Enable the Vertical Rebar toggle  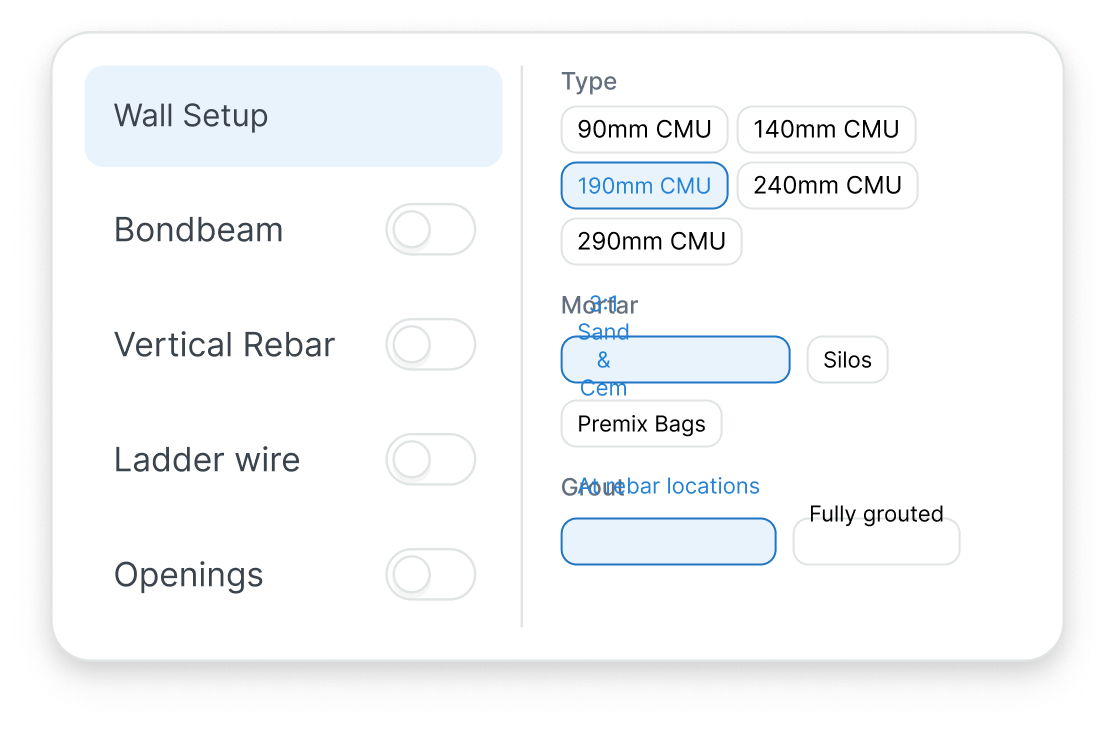[x=430, y=344]
